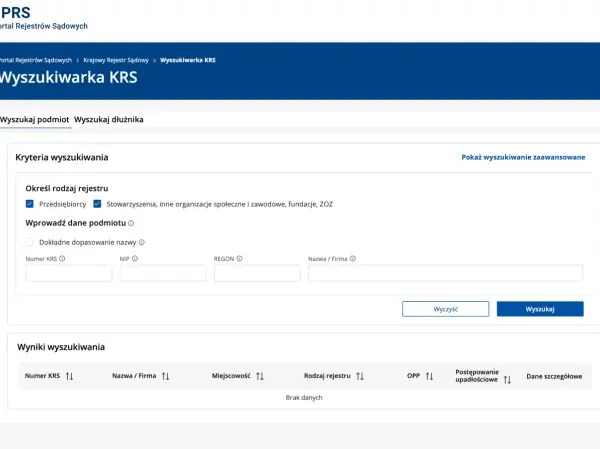Show info for Wprowadź dane podmiotu
The height and width of the screenshot is (449, 600).
[131, 223]
